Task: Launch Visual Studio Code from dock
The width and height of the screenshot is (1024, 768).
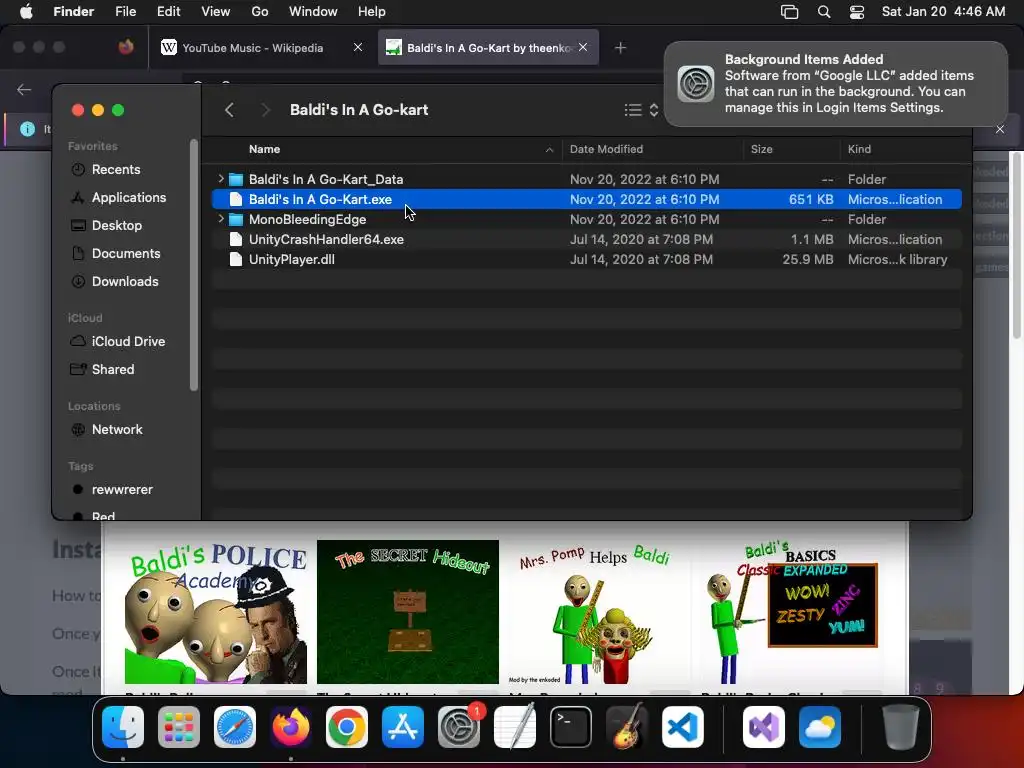Action: click(682, 727)
